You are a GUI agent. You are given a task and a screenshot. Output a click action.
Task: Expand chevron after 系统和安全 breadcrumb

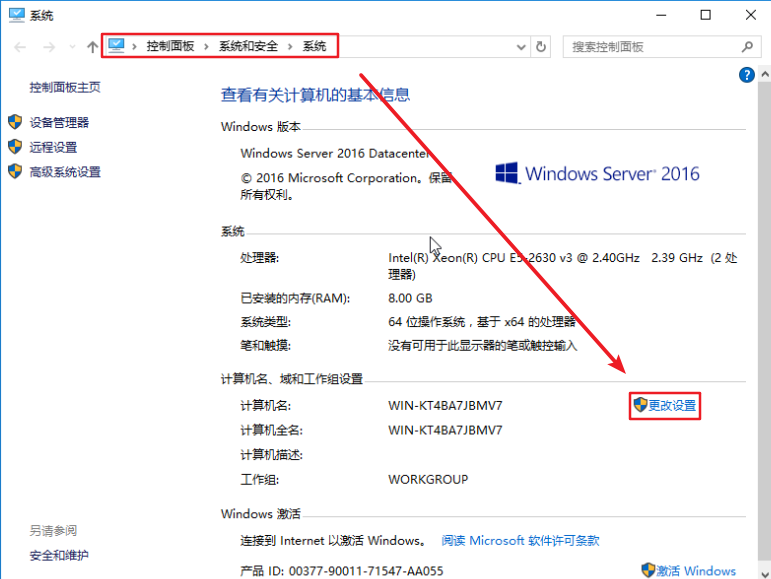290,47
